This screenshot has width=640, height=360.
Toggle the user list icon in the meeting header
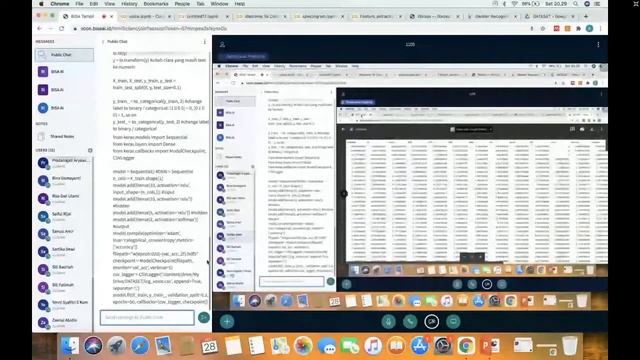[222, 44]
